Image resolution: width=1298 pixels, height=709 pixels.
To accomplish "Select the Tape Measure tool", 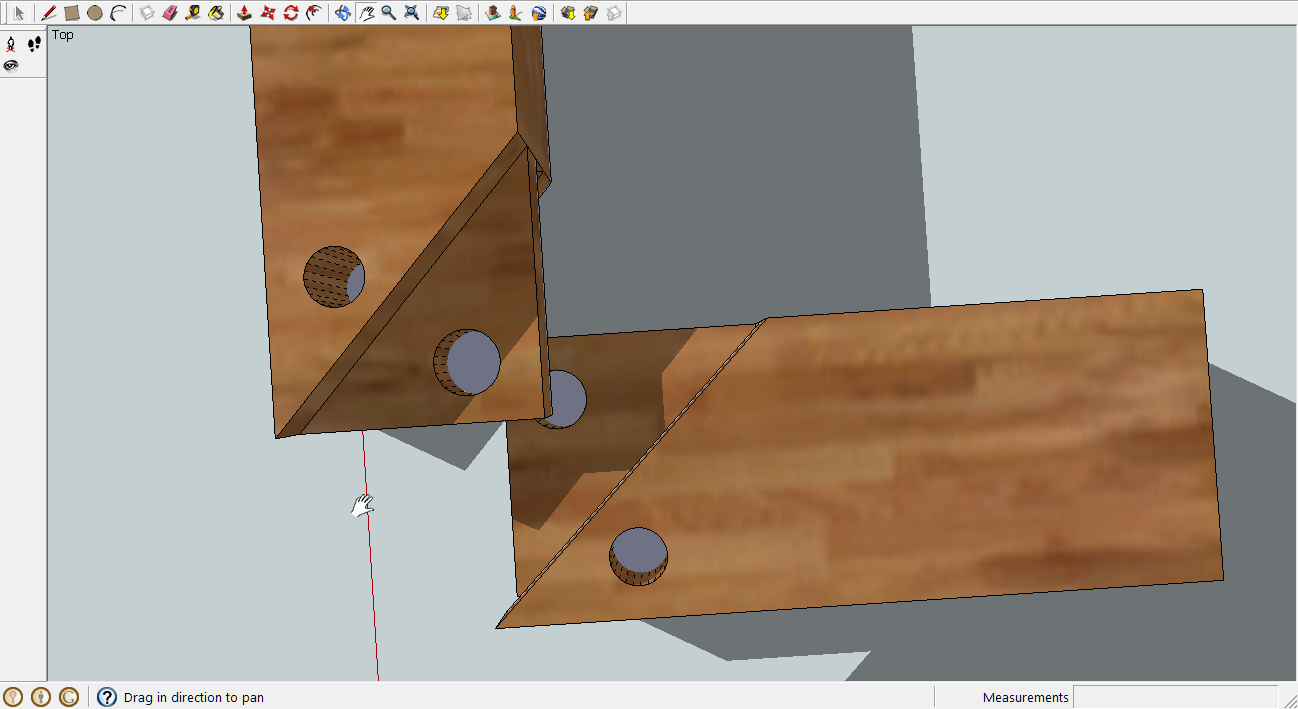I will click(x=193, y=13).
